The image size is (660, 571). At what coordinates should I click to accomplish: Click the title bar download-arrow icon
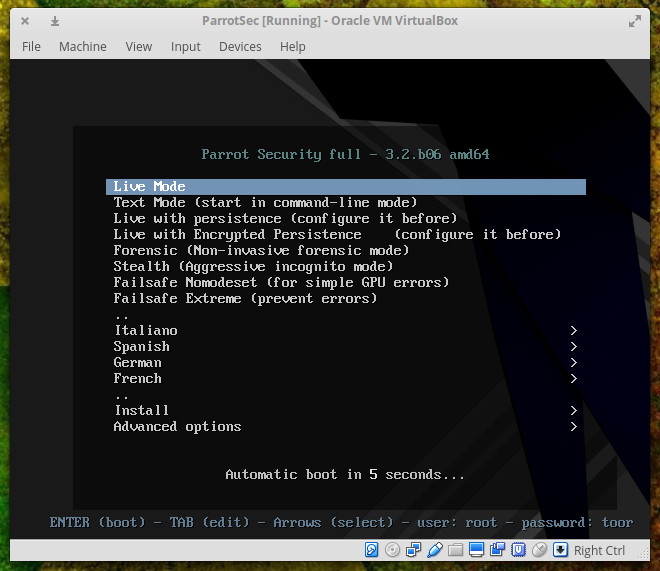pos(55,21)
